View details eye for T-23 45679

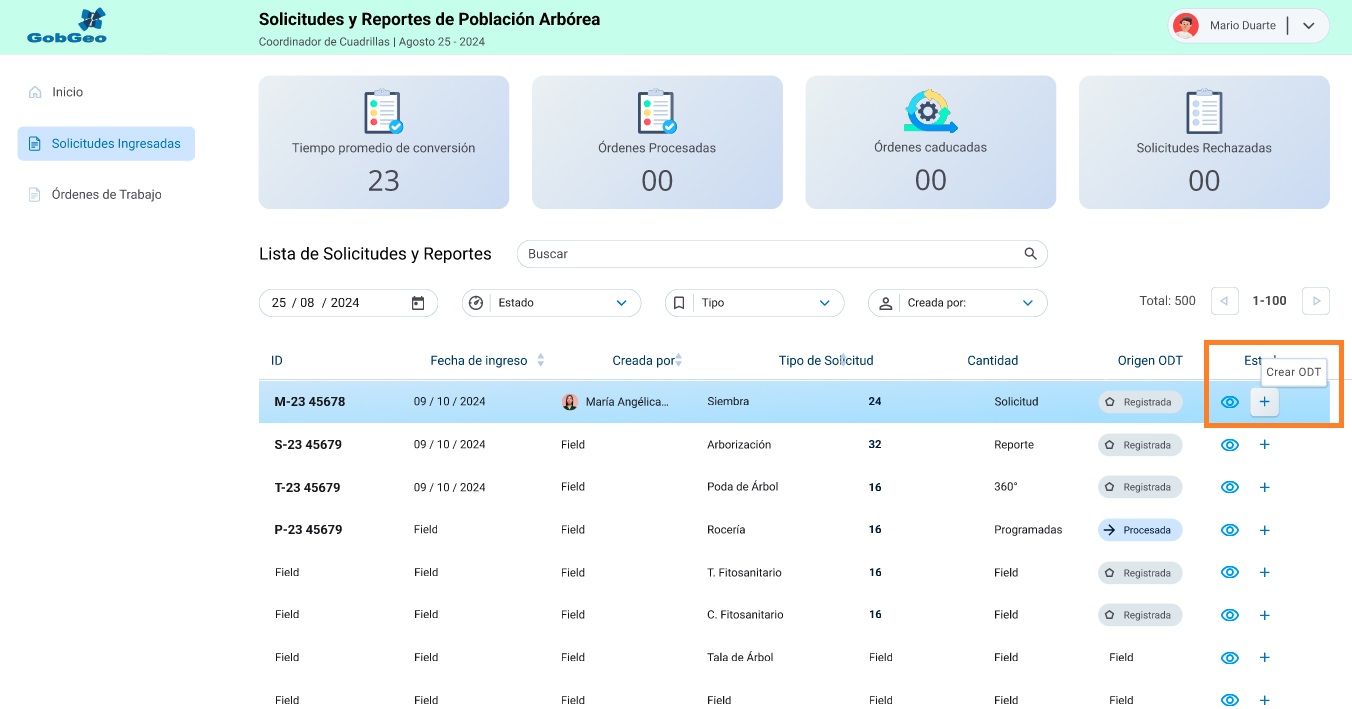point(1230,487)
